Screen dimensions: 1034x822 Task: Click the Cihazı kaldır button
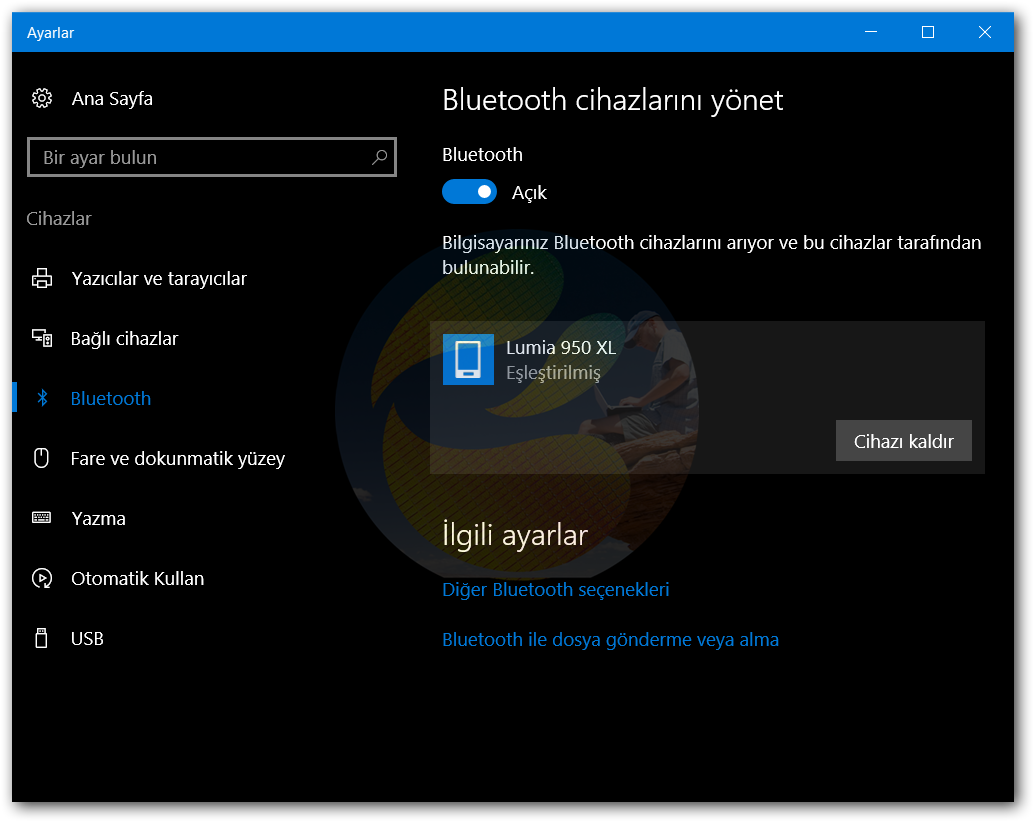click(903, 440)
